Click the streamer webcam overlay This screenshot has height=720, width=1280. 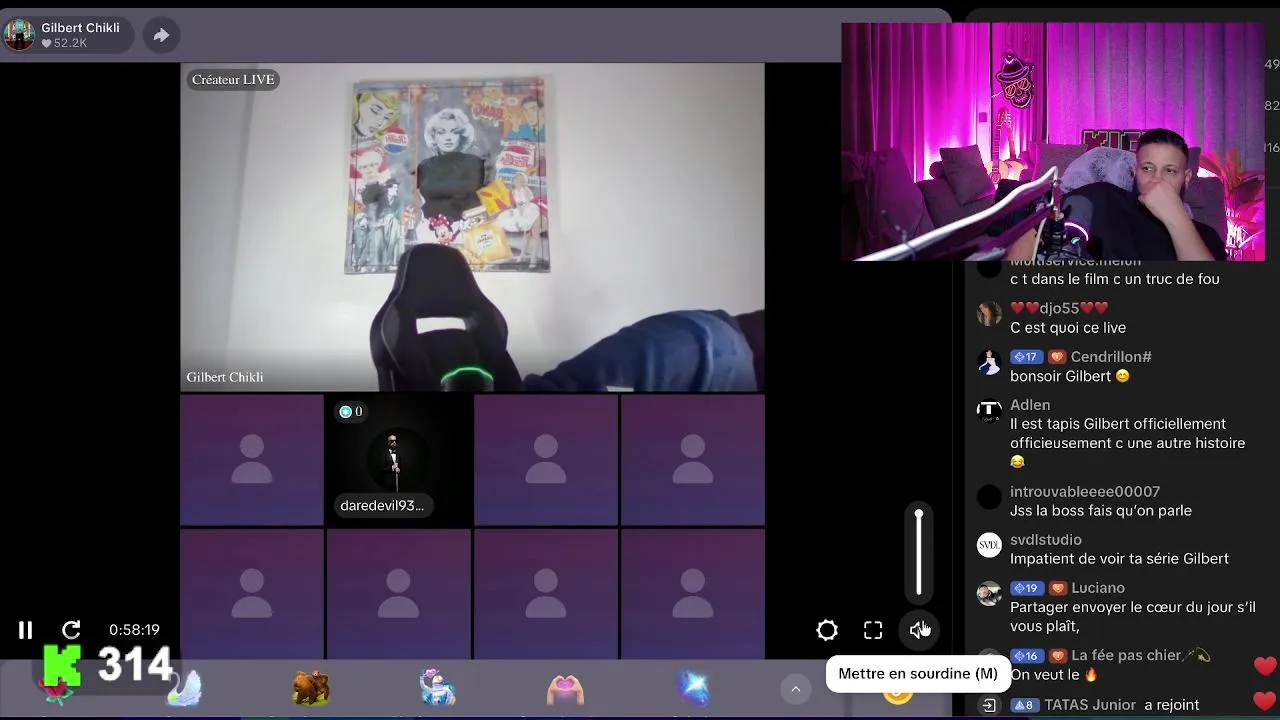click(x=1053, y=141)
